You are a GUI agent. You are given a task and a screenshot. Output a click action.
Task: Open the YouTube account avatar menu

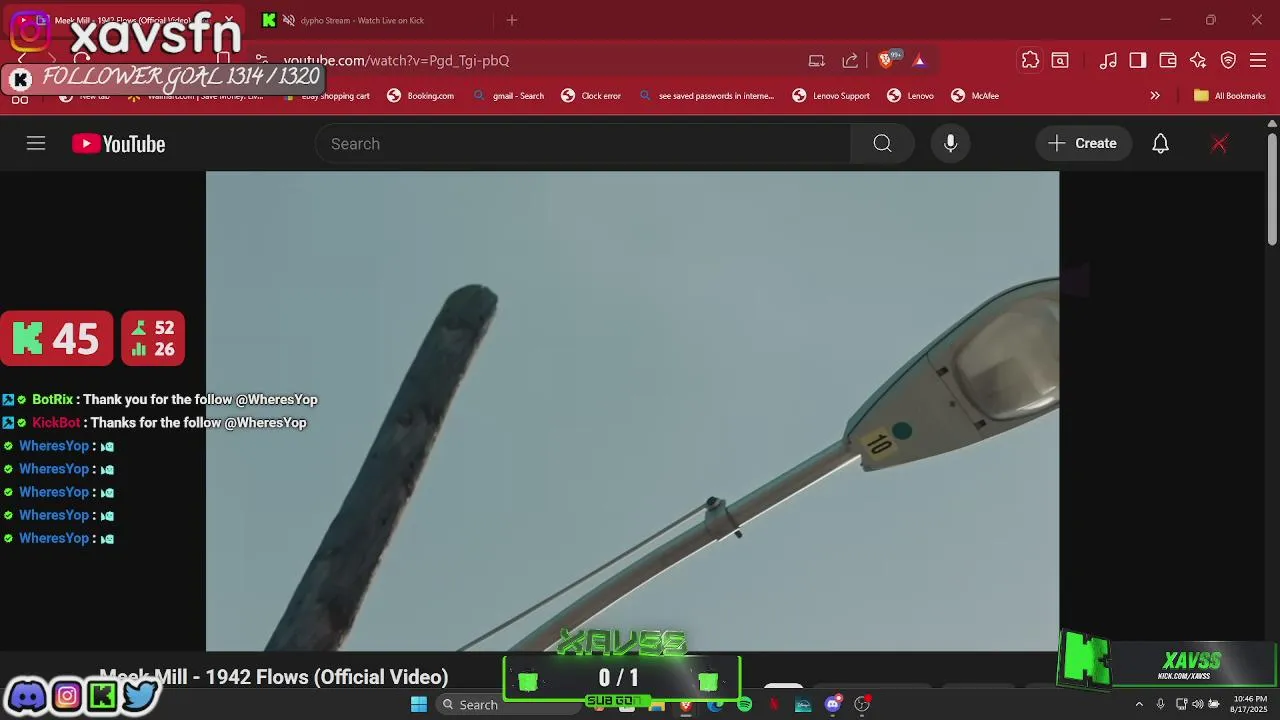(1219, 144)
